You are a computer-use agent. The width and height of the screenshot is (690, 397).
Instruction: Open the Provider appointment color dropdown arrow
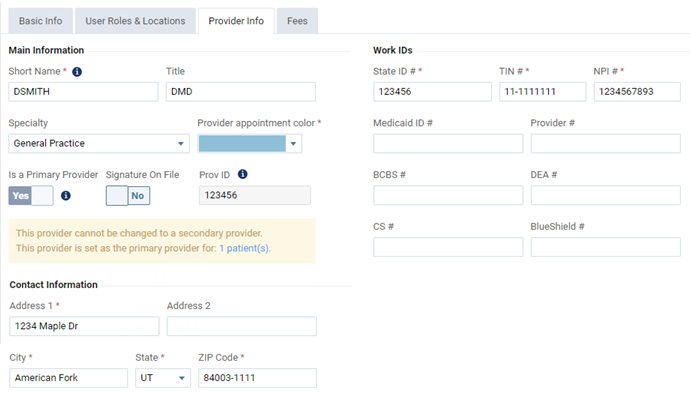click(294, 143)
